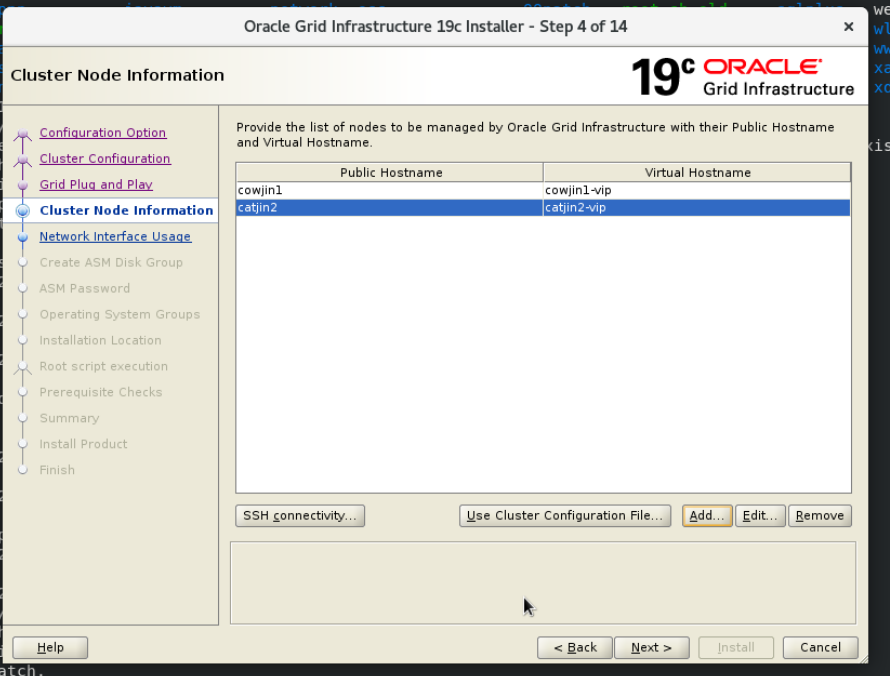Click the Virtual Hostname column header
The width and height of the screenshot is (890, 676).
tap(697, 173)
